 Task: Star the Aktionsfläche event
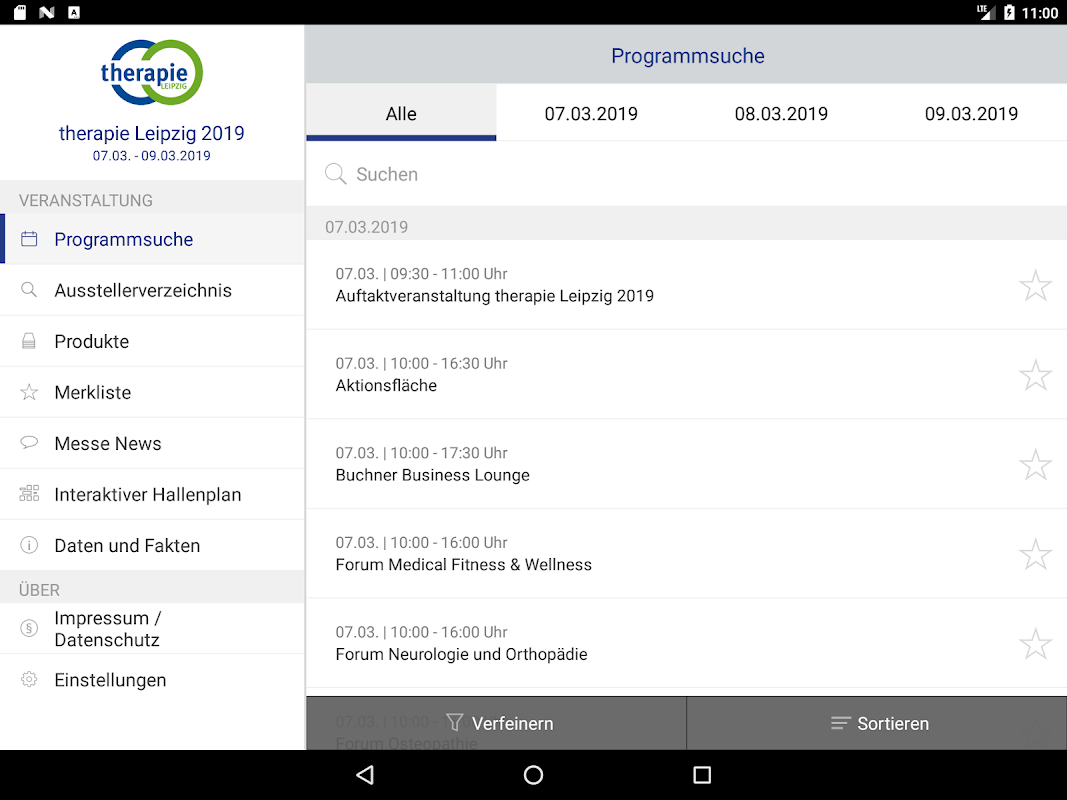[1035, 375]
